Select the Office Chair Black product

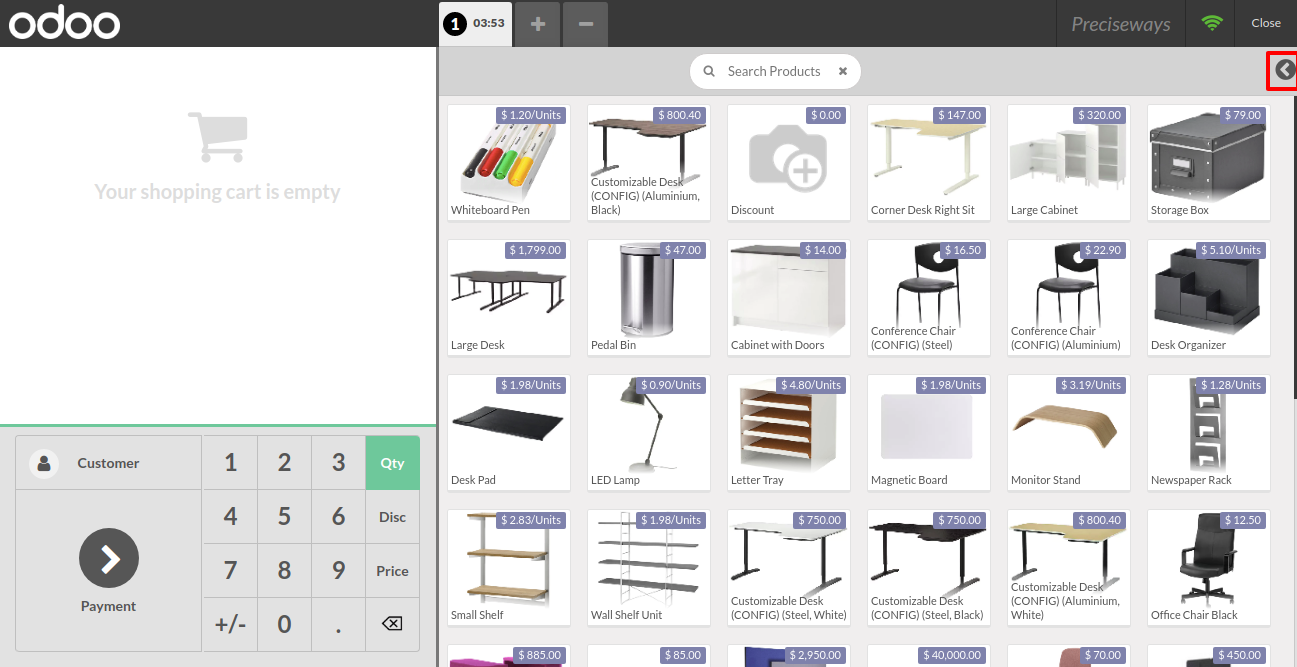pyautogui.click(x=1209, y=568)
